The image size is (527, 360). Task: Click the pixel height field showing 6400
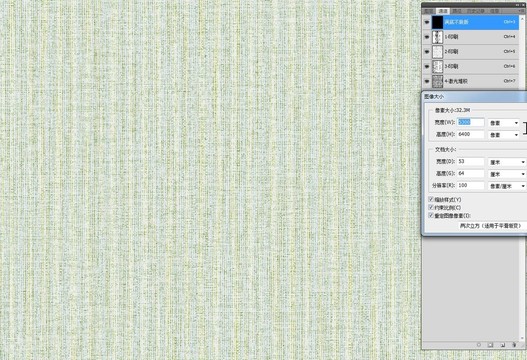[x=471, y=134]
